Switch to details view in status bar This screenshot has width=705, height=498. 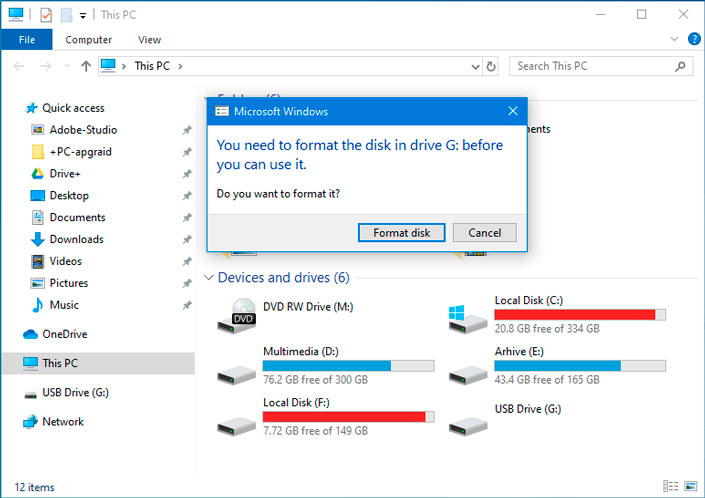point(670,486)
